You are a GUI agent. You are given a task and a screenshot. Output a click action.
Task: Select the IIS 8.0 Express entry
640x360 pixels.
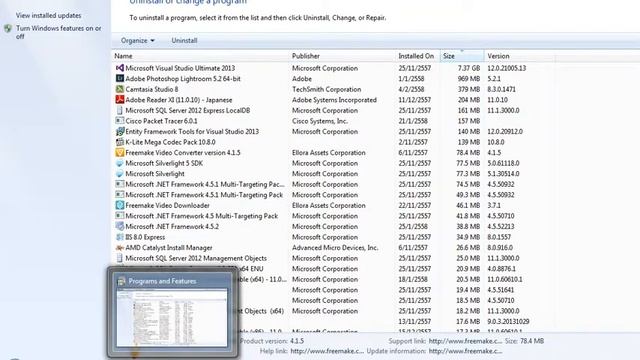coord(145,237)
